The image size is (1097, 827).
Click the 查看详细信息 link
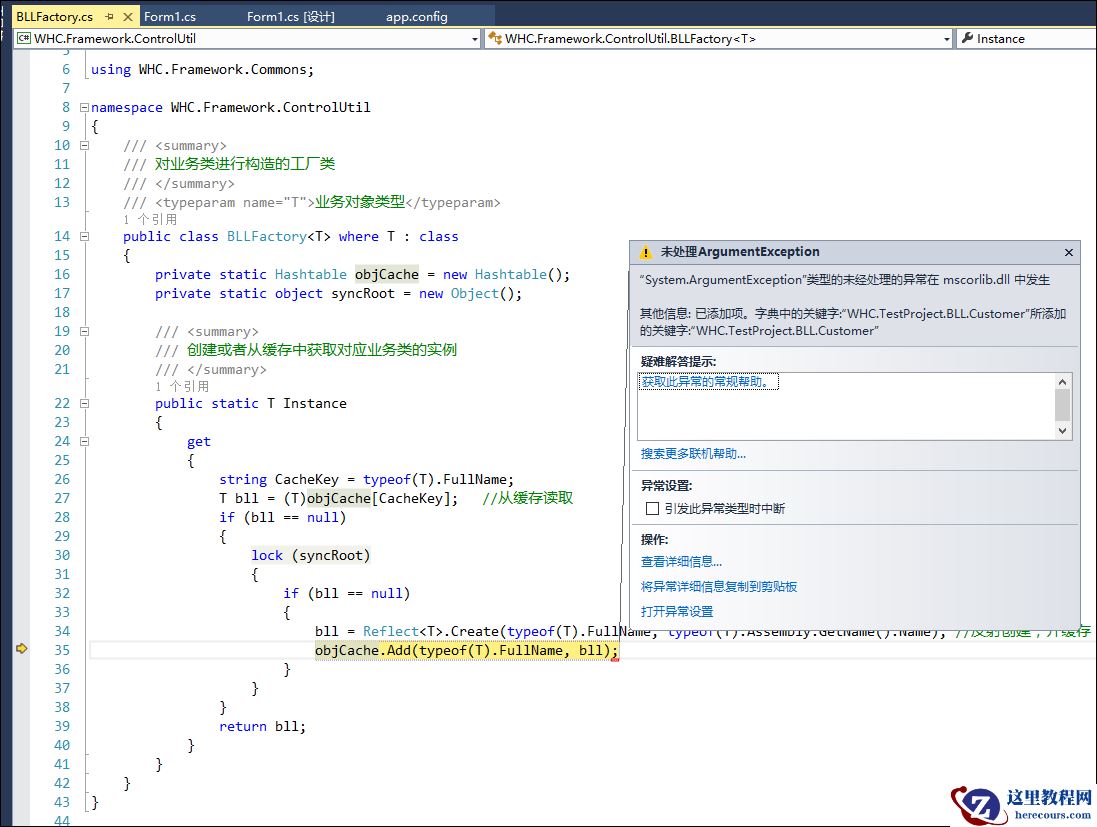click(681, 562)
